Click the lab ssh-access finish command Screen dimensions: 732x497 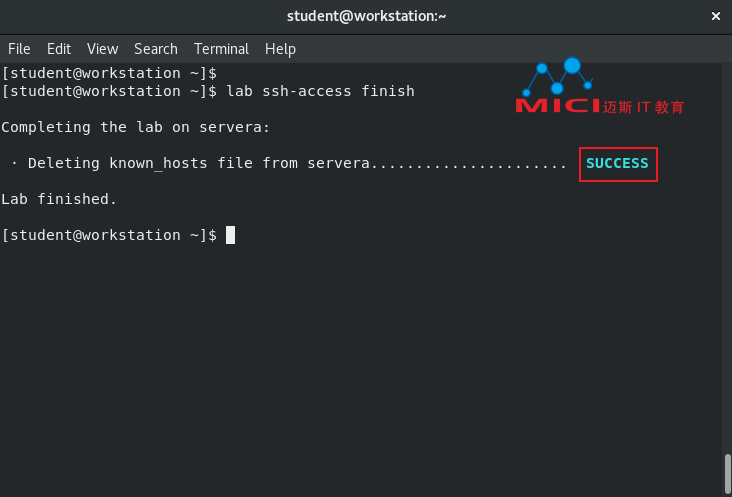(320, 91)
